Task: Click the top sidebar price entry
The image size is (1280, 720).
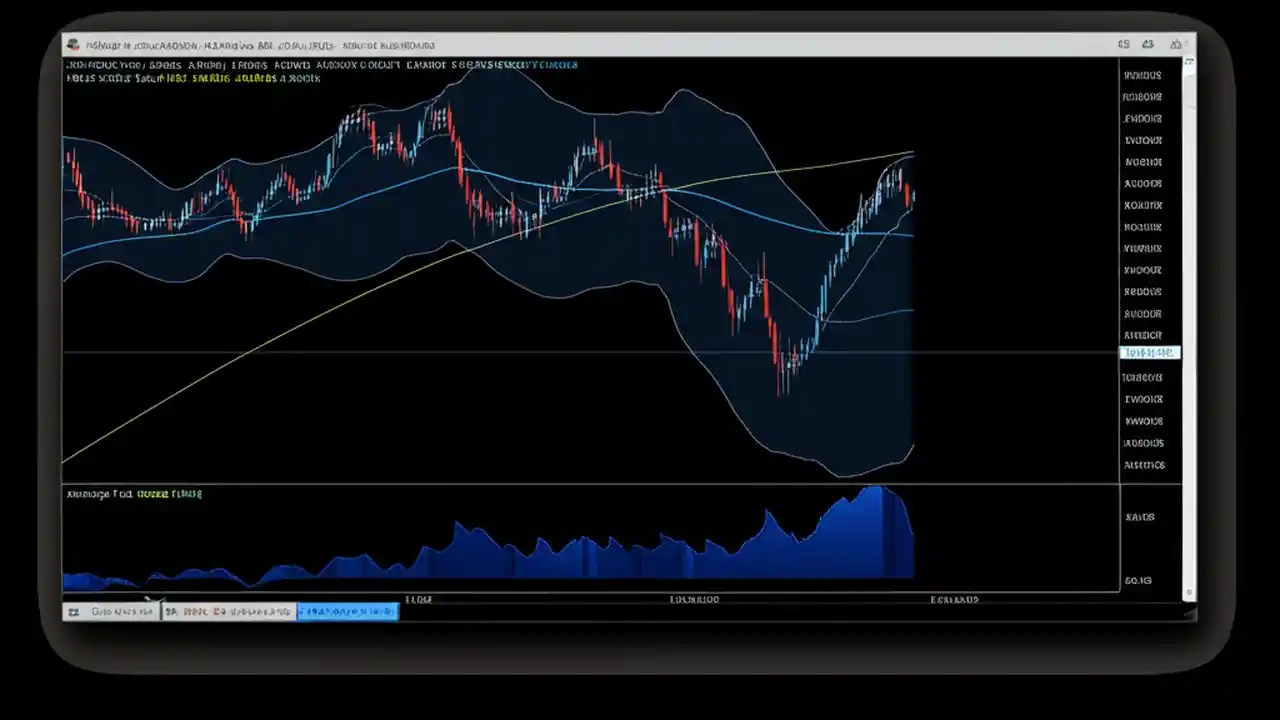Action: [1142, 75]
